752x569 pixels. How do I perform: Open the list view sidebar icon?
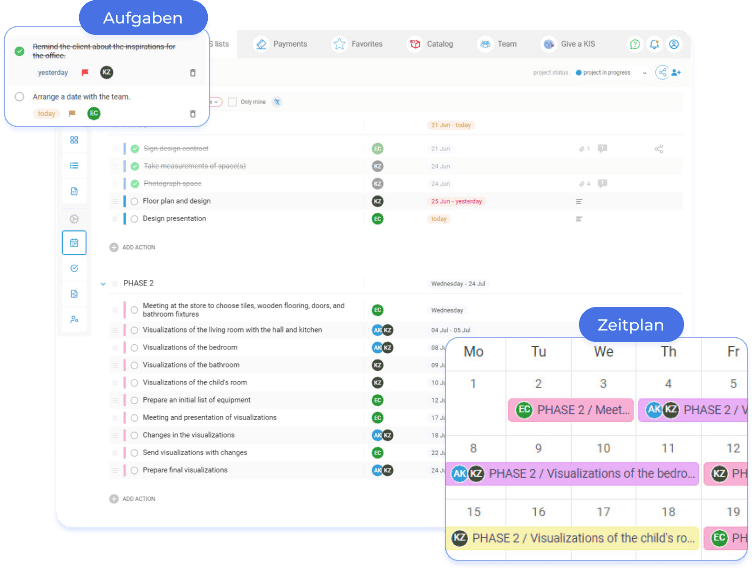coord(74,166)
